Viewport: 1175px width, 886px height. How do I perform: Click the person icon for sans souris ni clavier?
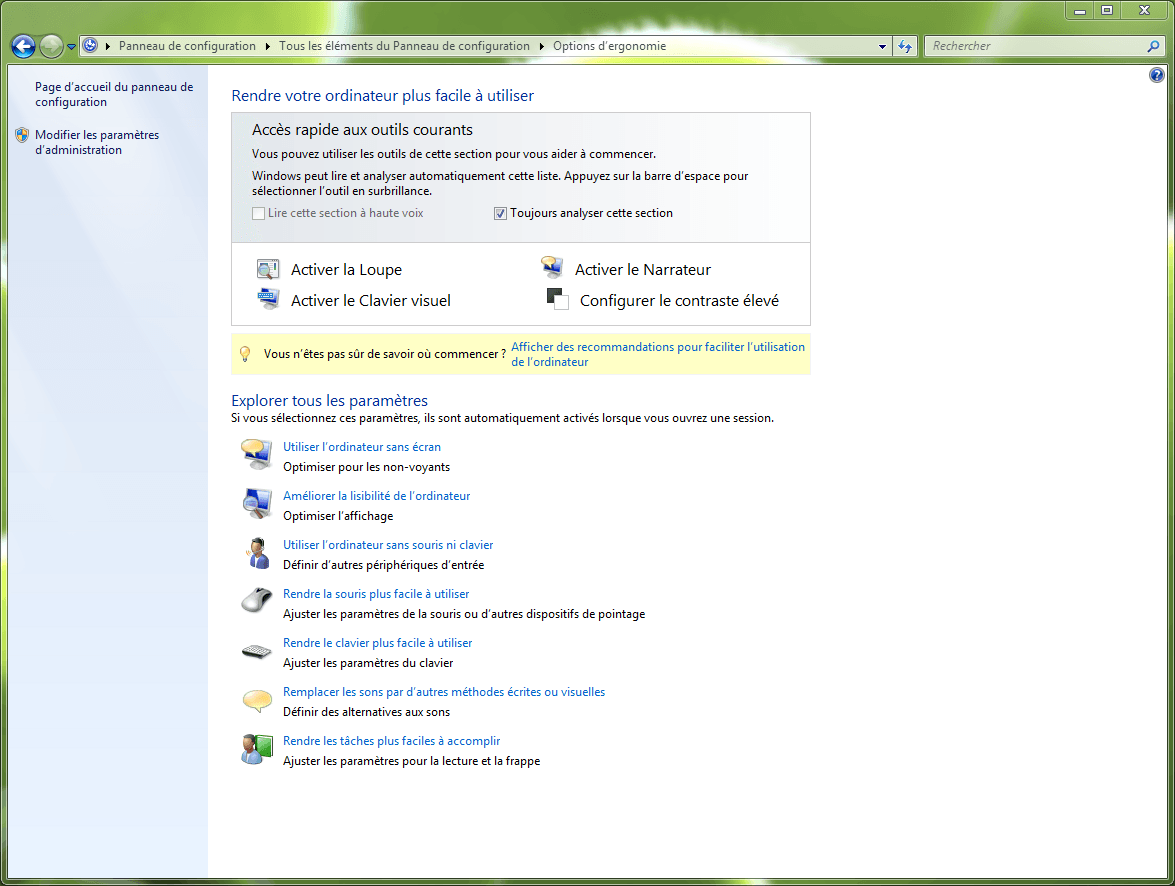257,553
